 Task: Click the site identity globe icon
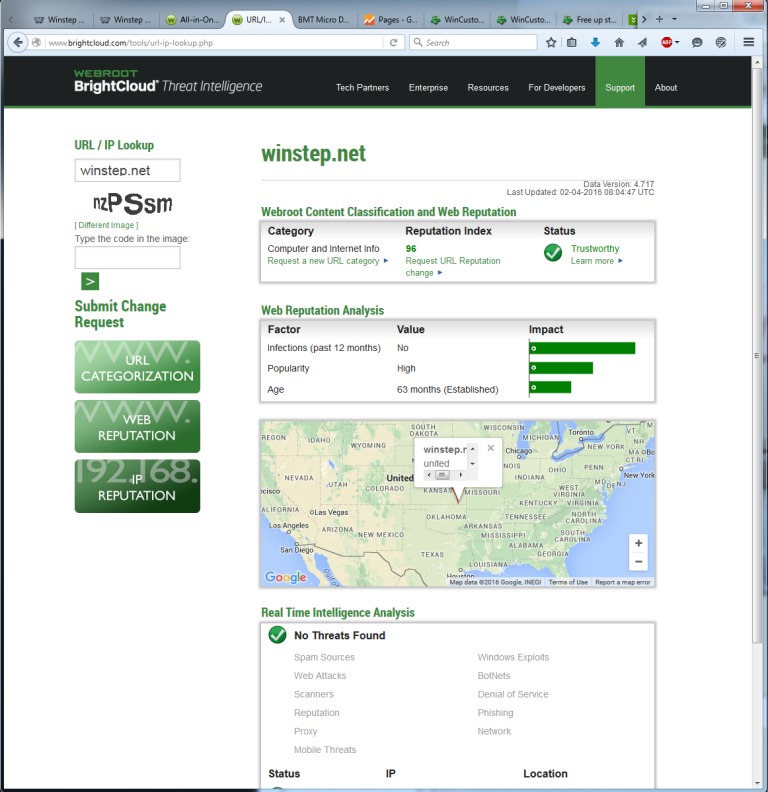[36, 43]
